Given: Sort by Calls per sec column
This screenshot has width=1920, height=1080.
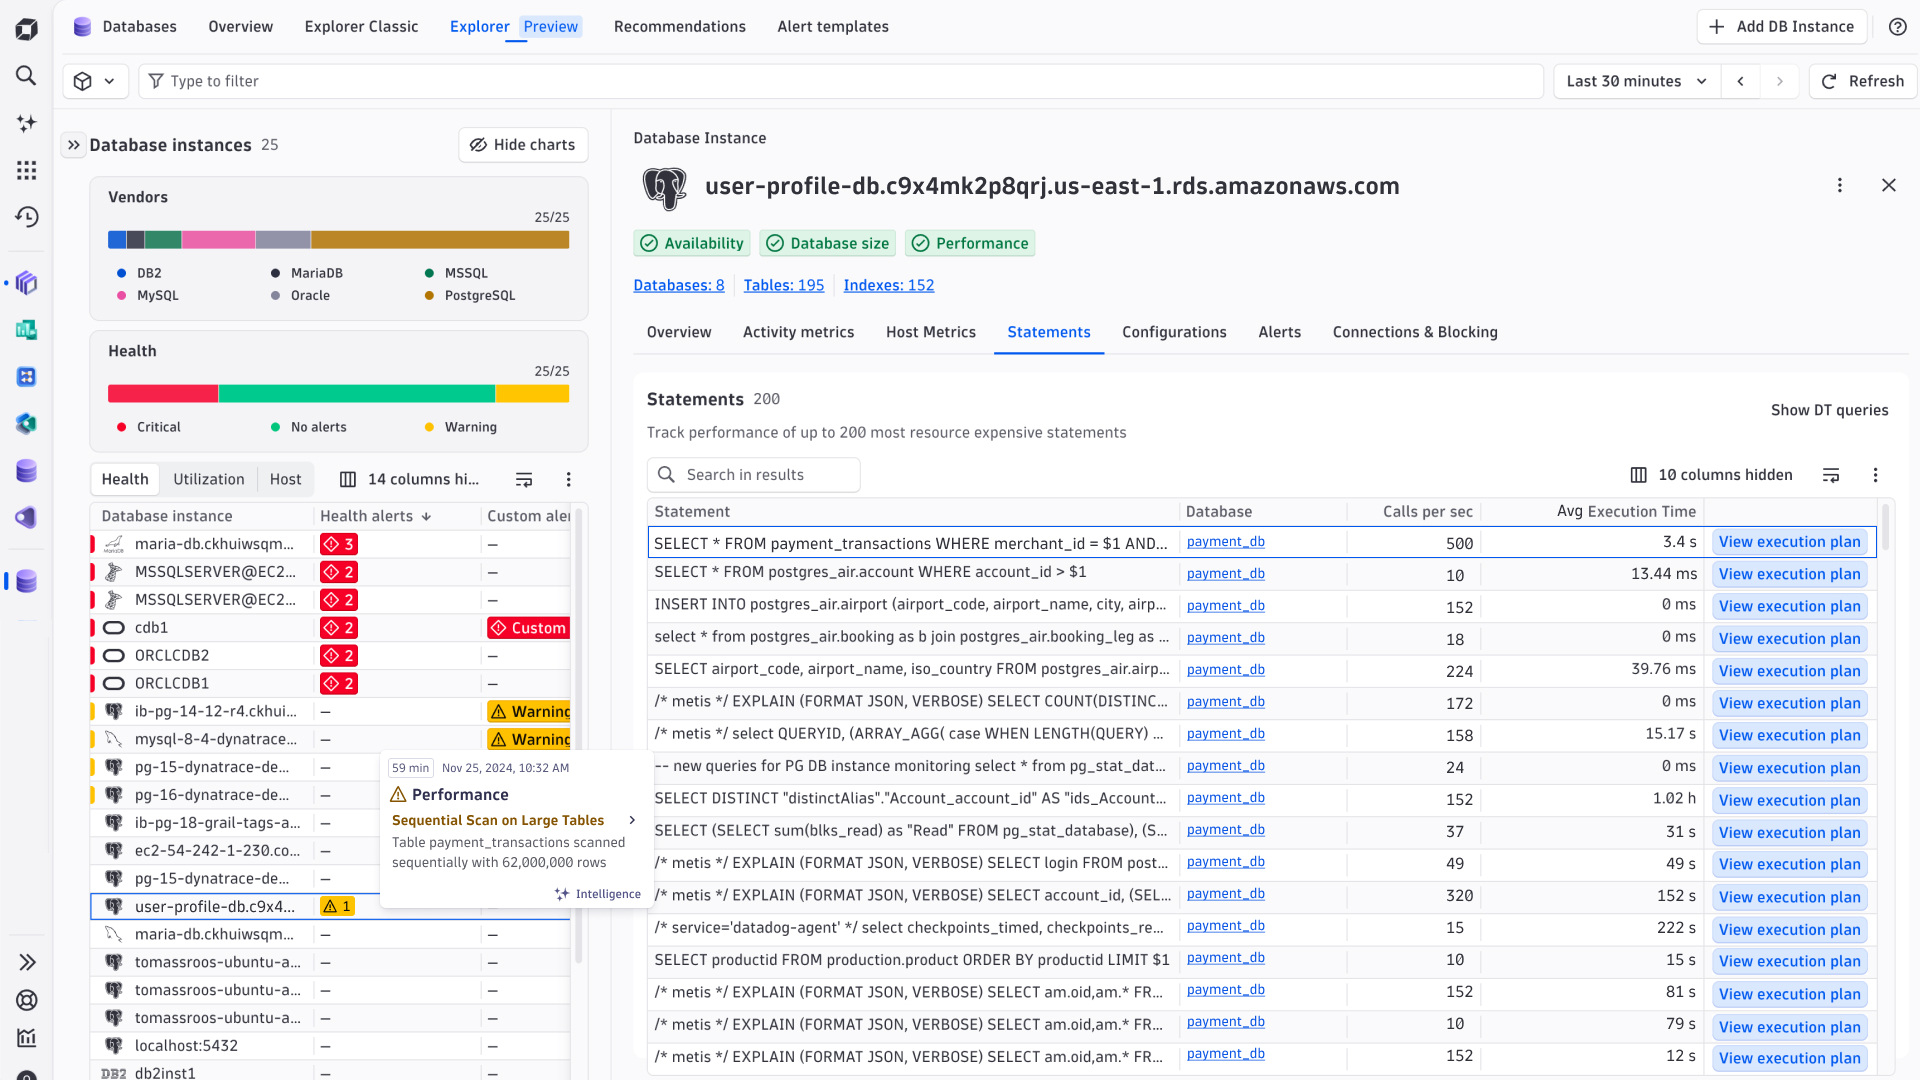Looking at the screenshot, I should pos(1427,512).
